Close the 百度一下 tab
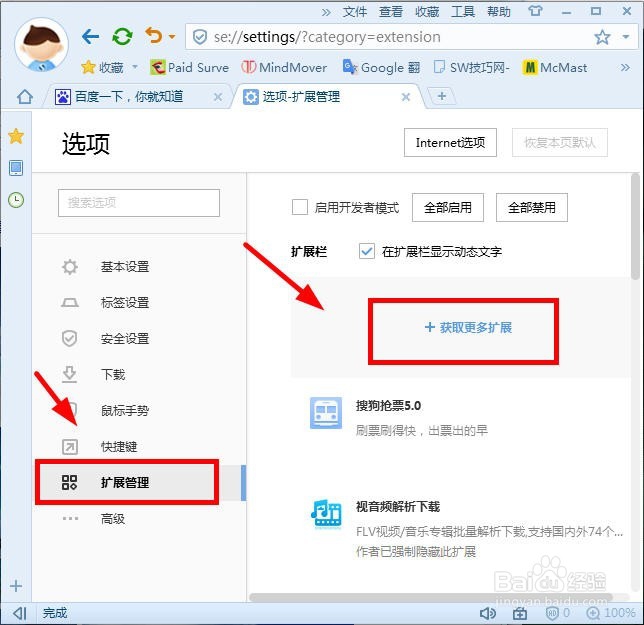The height and width of the screenshot is (625, 644). coord(218,97)
